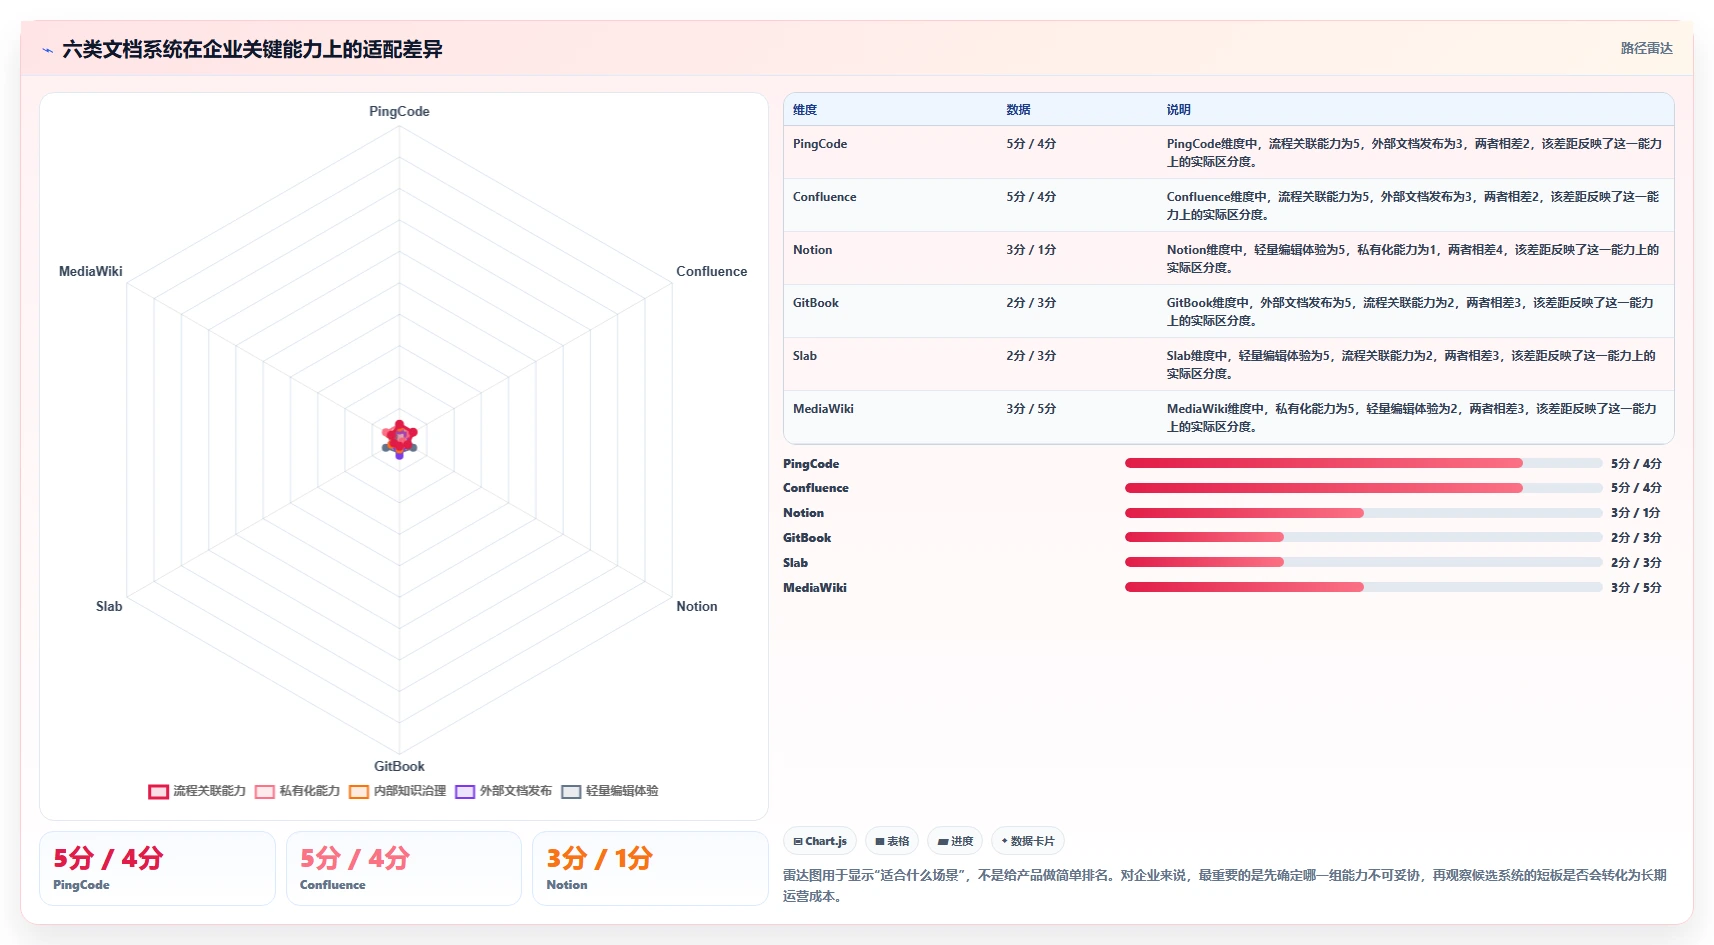Click the lightning icon beside the title
Screen dimensions: 1714x945
(47, 50)
